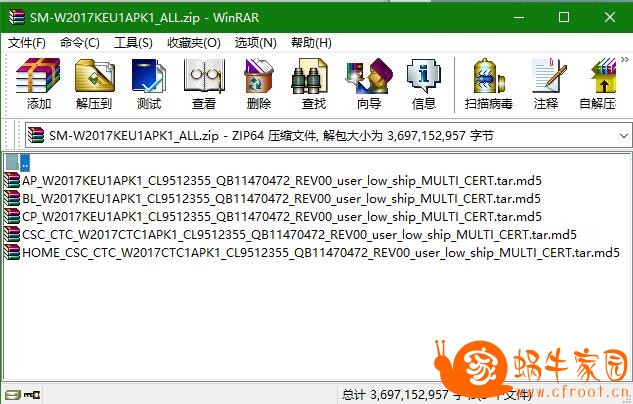Click the archive icon beside CSC_CTC file

click(x=12, y=234)
